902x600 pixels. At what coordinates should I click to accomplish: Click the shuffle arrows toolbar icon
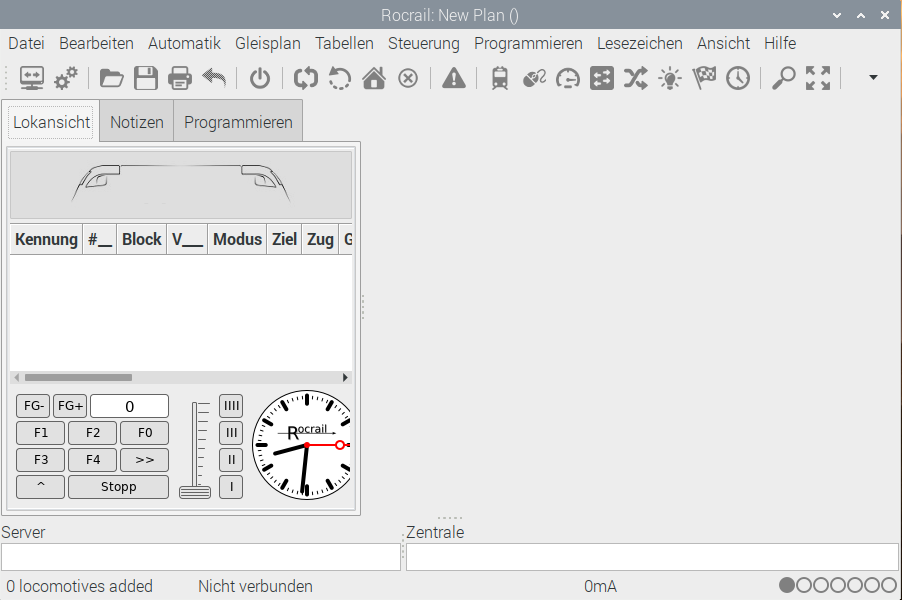635,78
